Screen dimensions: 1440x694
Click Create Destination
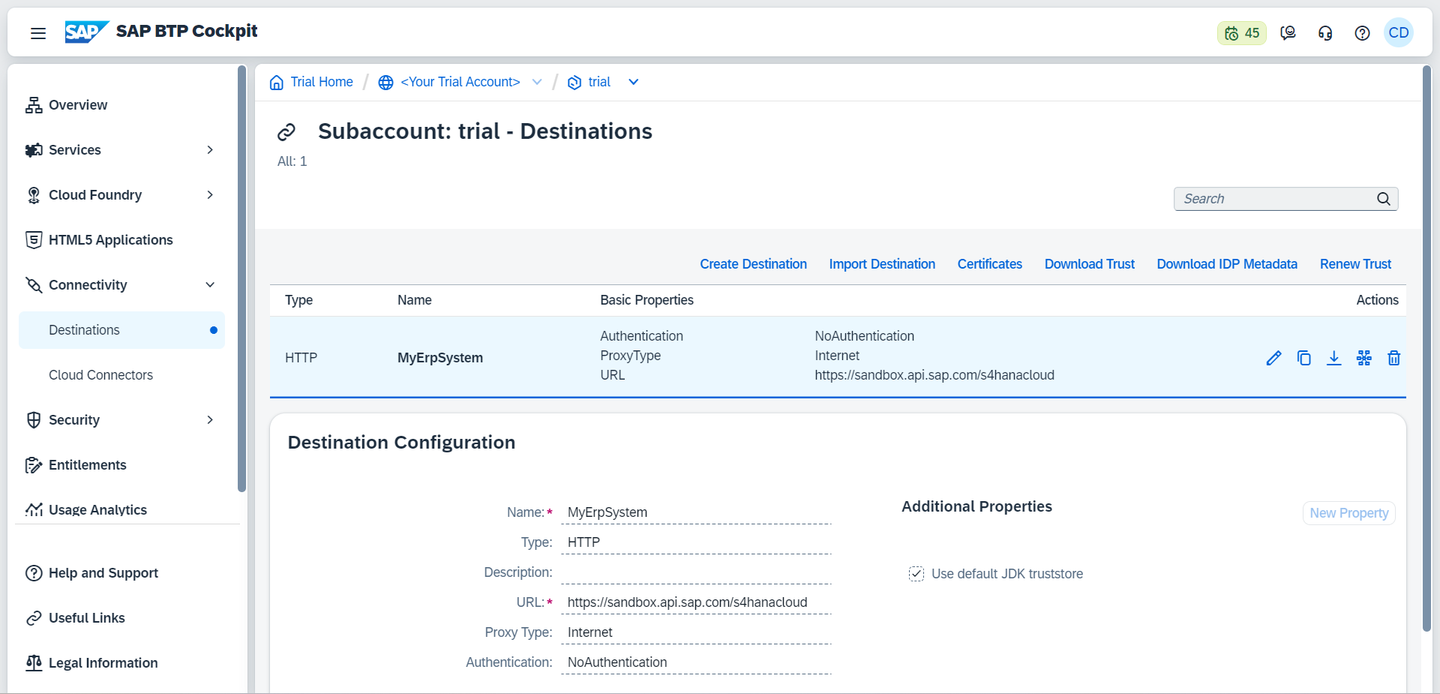[x=753, y=264]
